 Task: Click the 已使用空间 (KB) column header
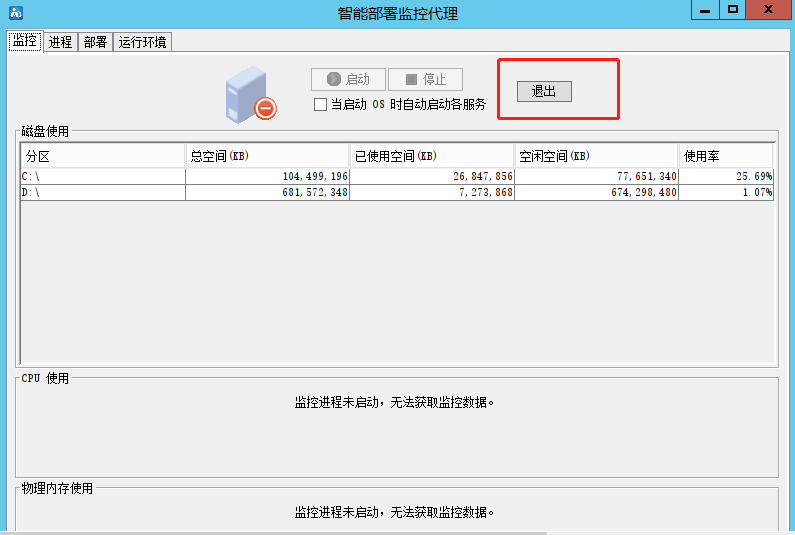click(x=432, y=156)
